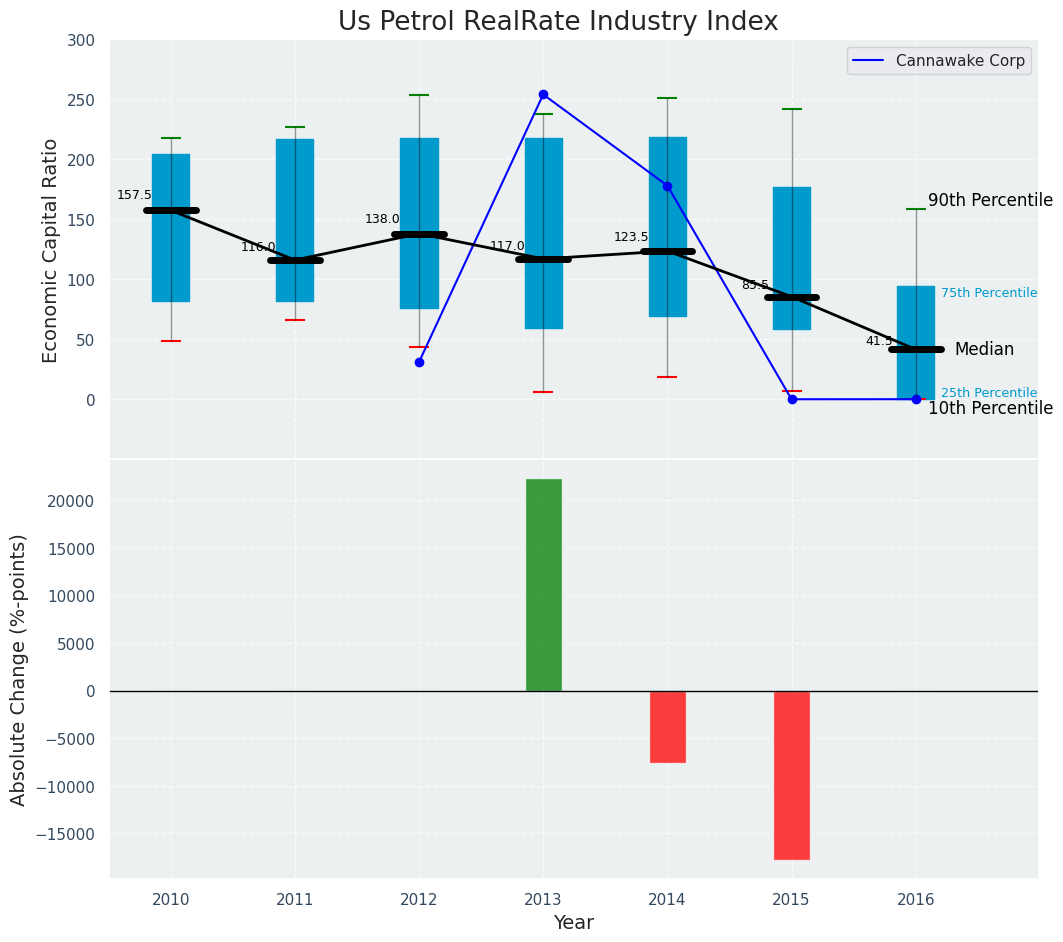Select the 10th Percentile annotation
Image resolution: width=1063 pixels, height=942 pixels.
pyautogui.click(x=989, y=409)
